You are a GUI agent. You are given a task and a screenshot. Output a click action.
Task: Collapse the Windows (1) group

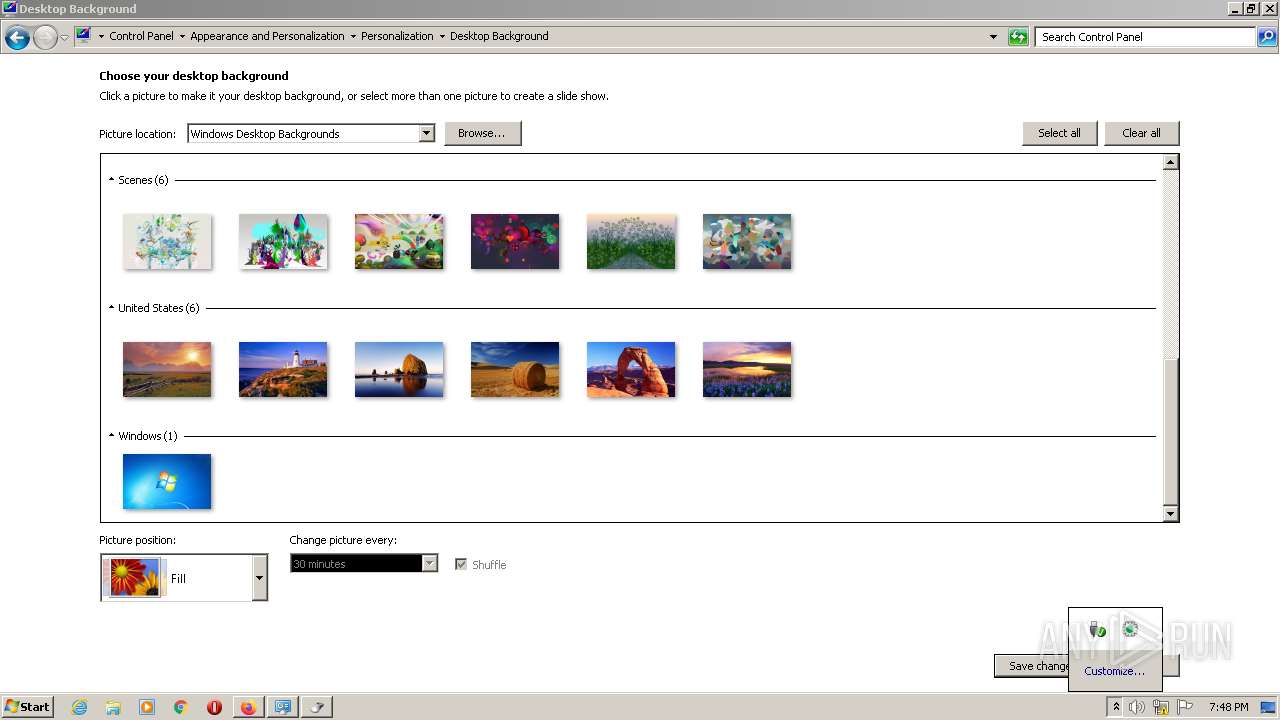[111, 436]
